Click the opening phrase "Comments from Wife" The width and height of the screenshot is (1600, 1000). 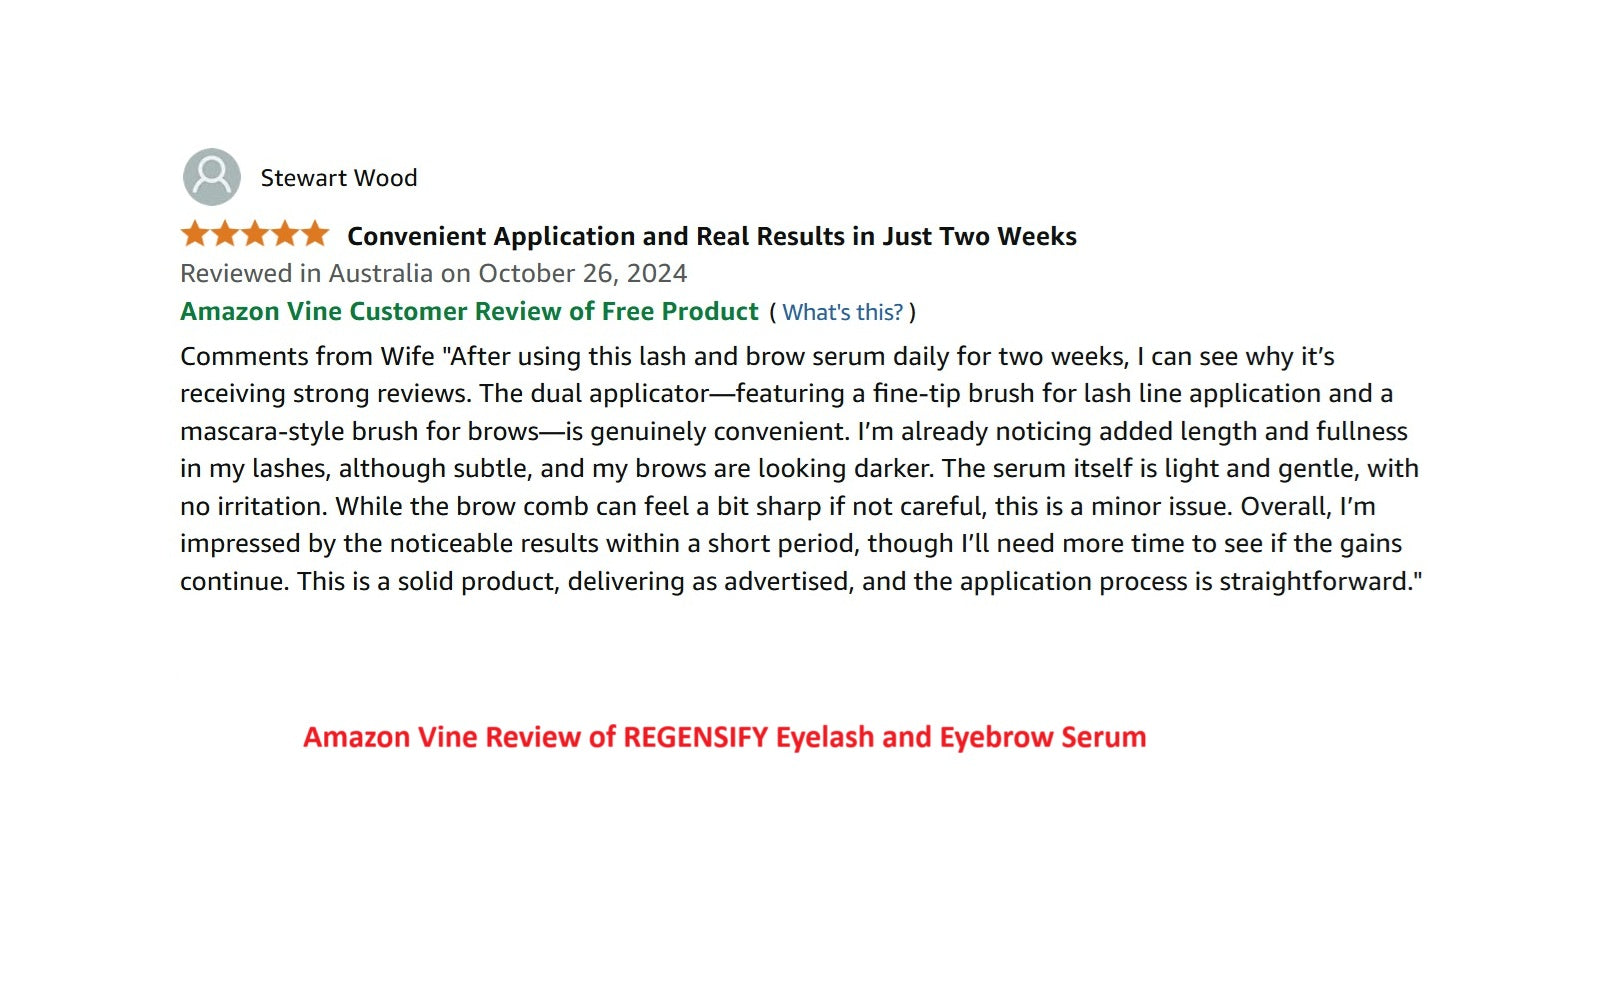coord(307,356)
